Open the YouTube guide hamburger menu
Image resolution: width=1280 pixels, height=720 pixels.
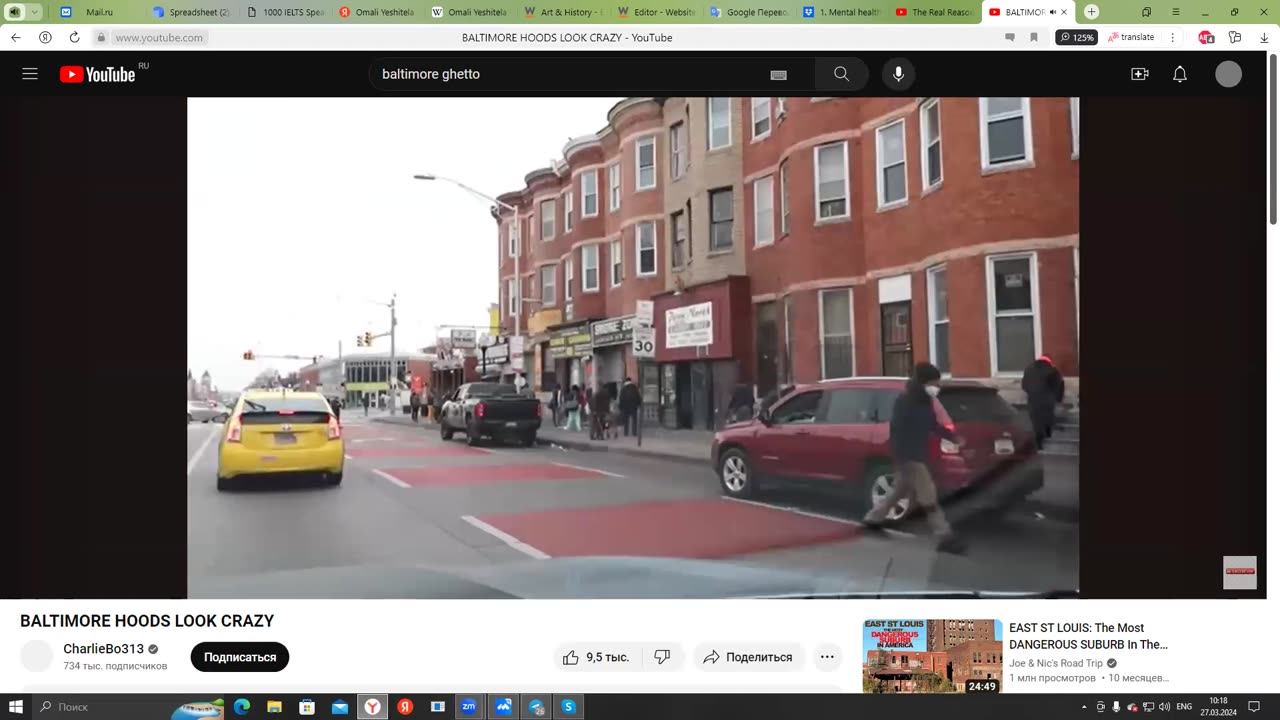[30, 74]
